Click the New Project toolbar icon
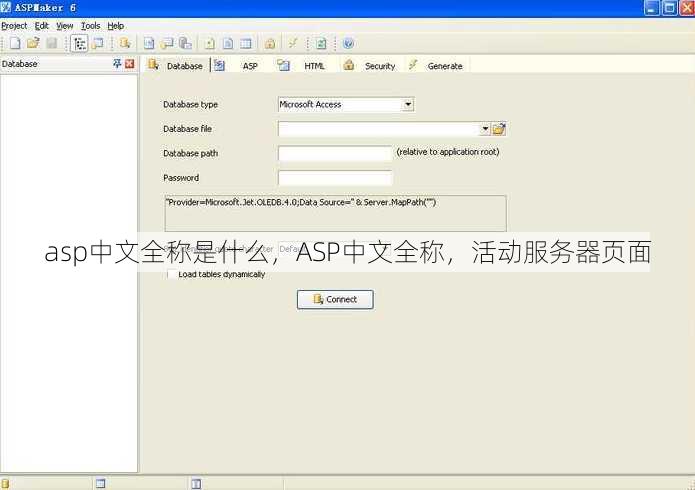 (15, 43)
